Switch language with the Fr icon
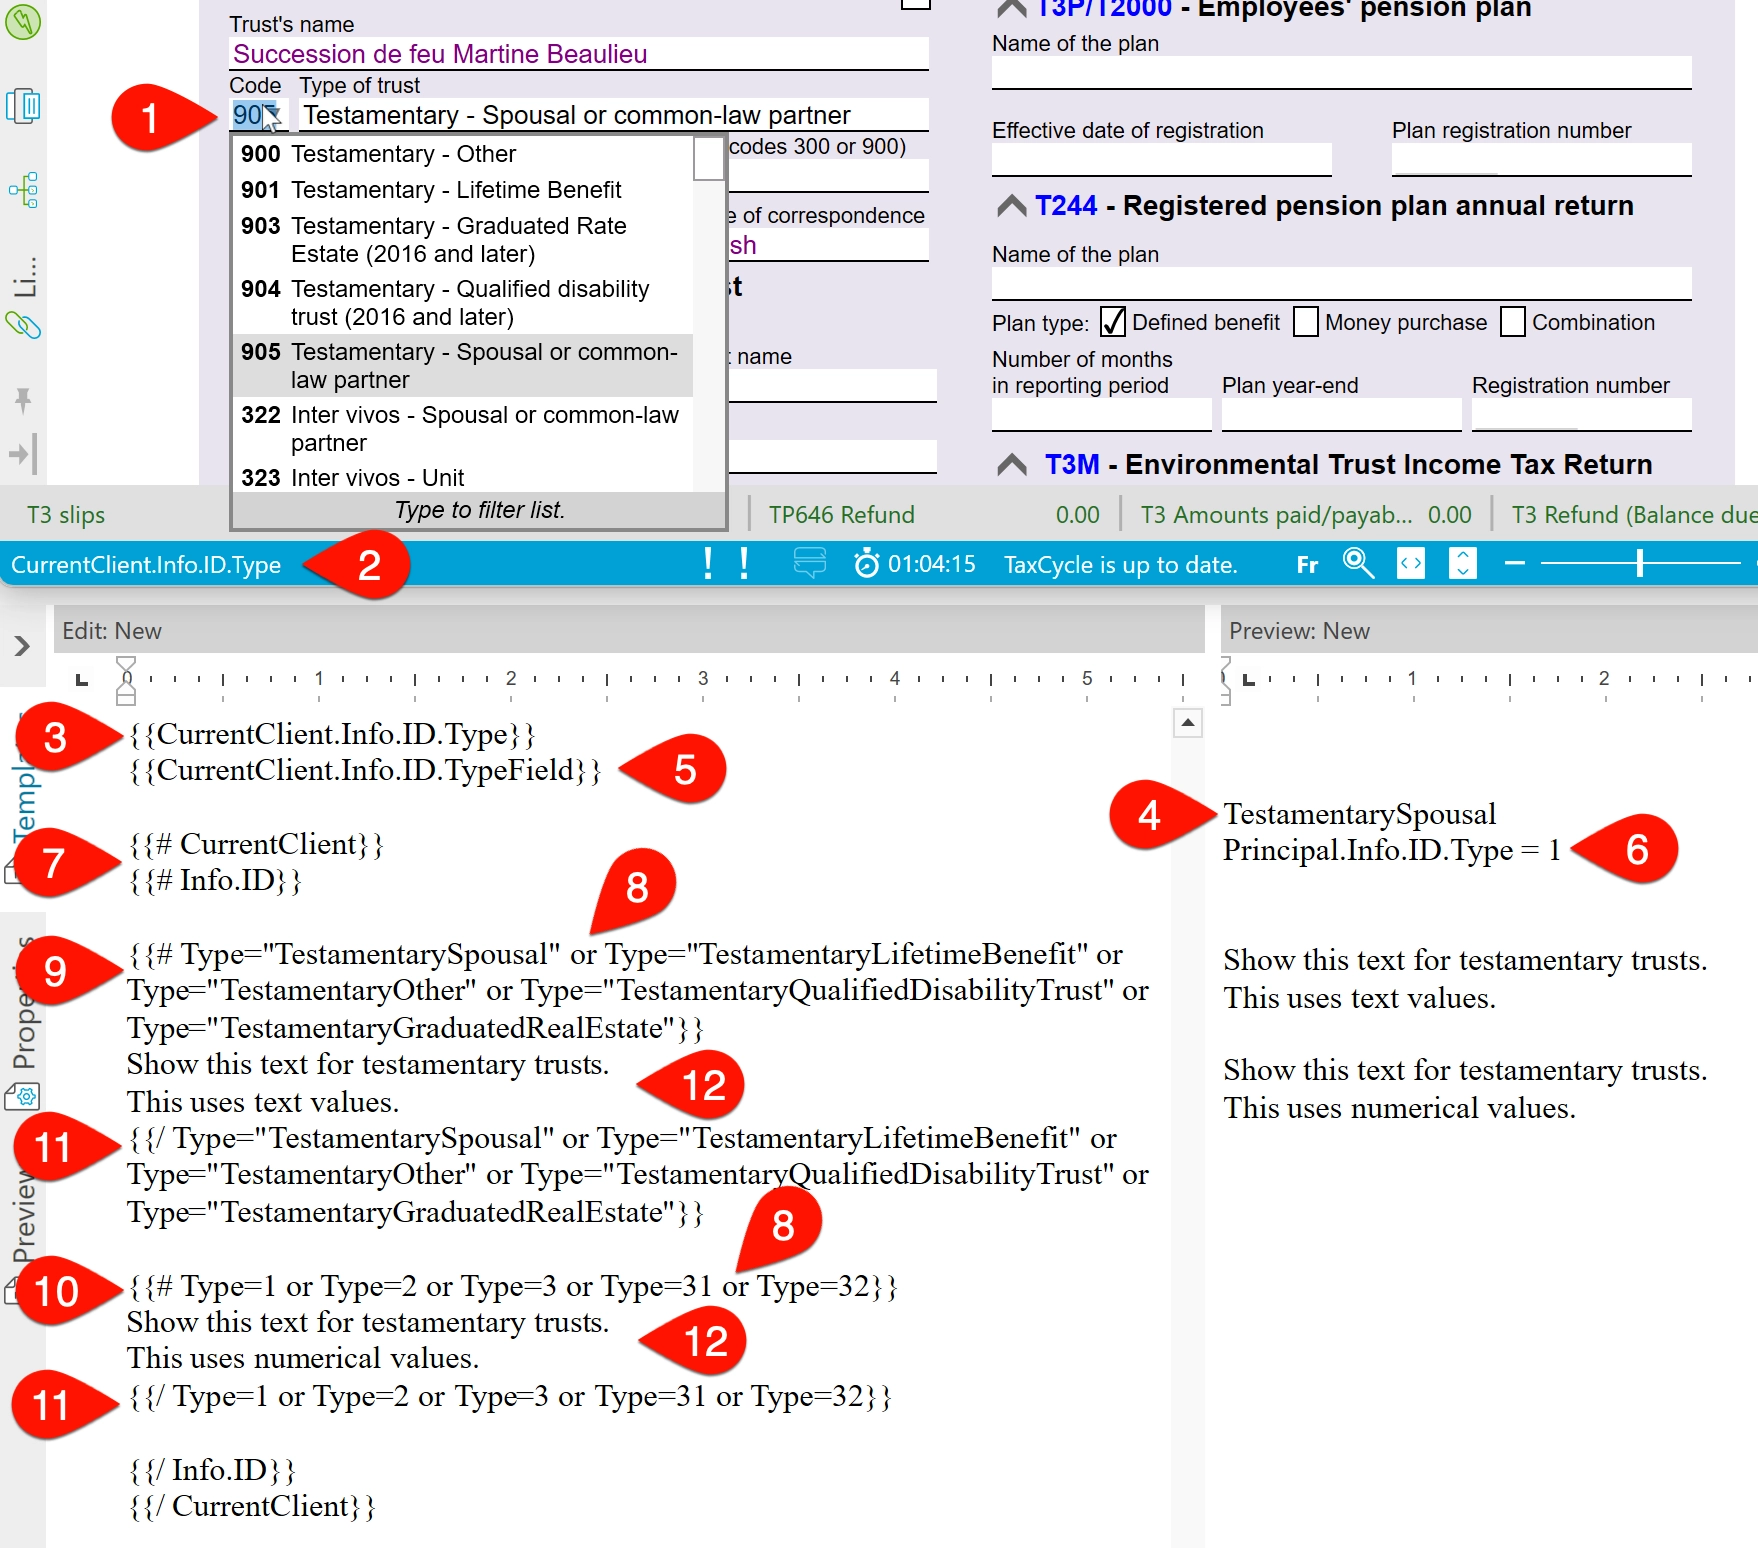 [x=1307, y=565]
